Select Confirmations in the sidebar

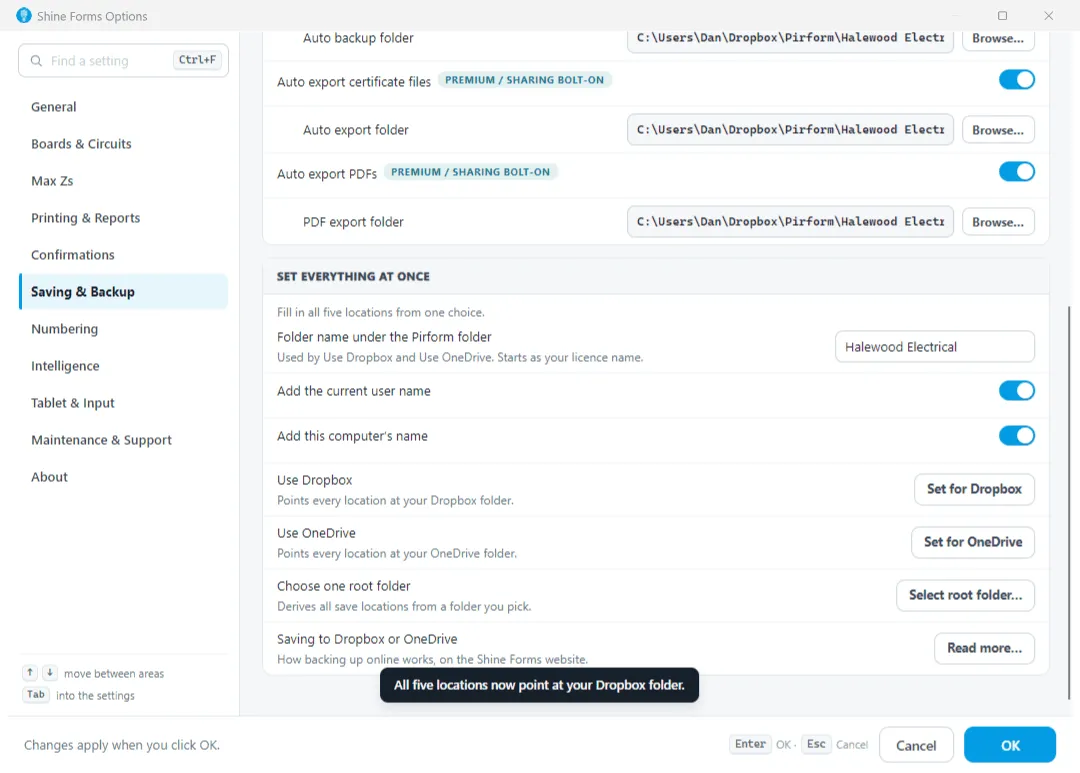[x=123, y=255]
